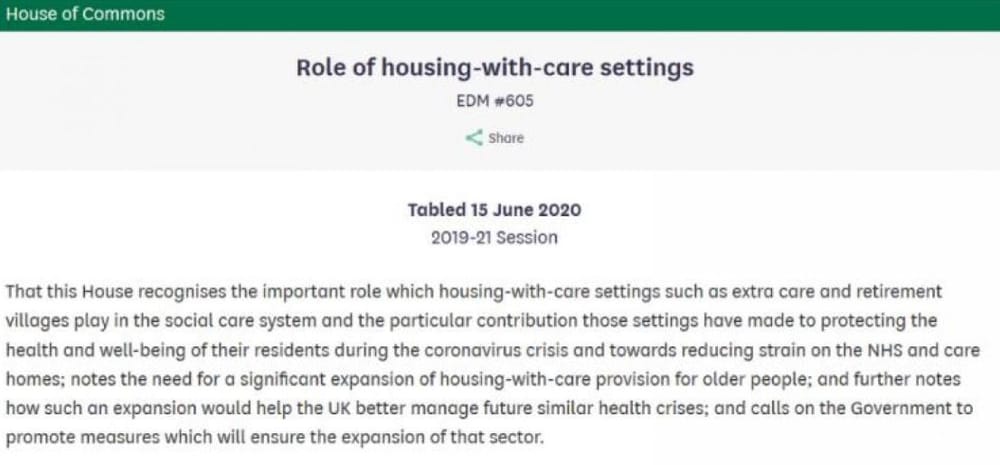Click the empty green header bar area
Screen dimensions: 1000x465
coord(600,14)
